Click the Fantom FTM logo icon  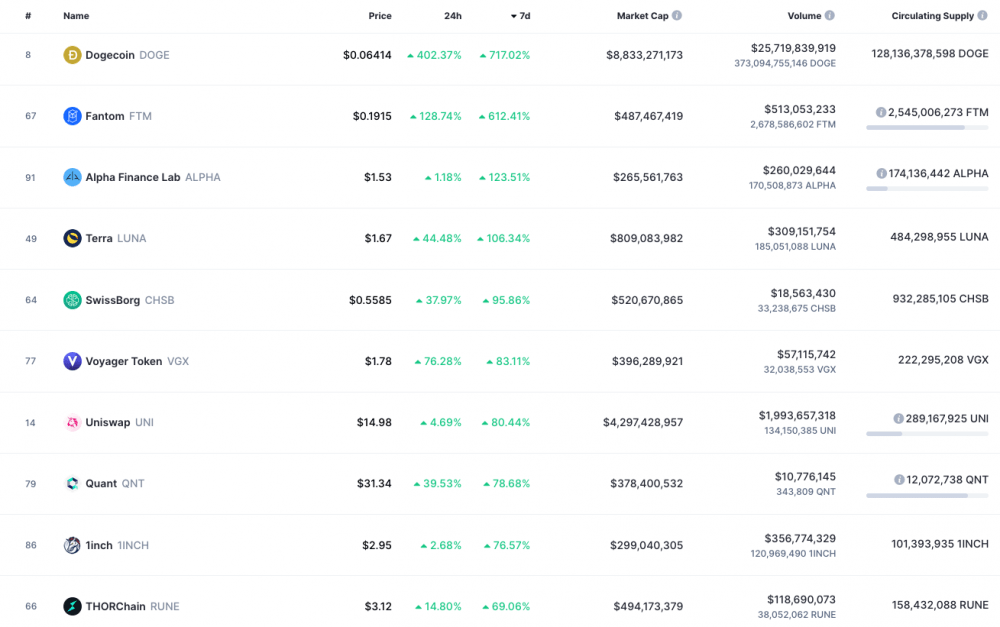(x=72, y=116)
